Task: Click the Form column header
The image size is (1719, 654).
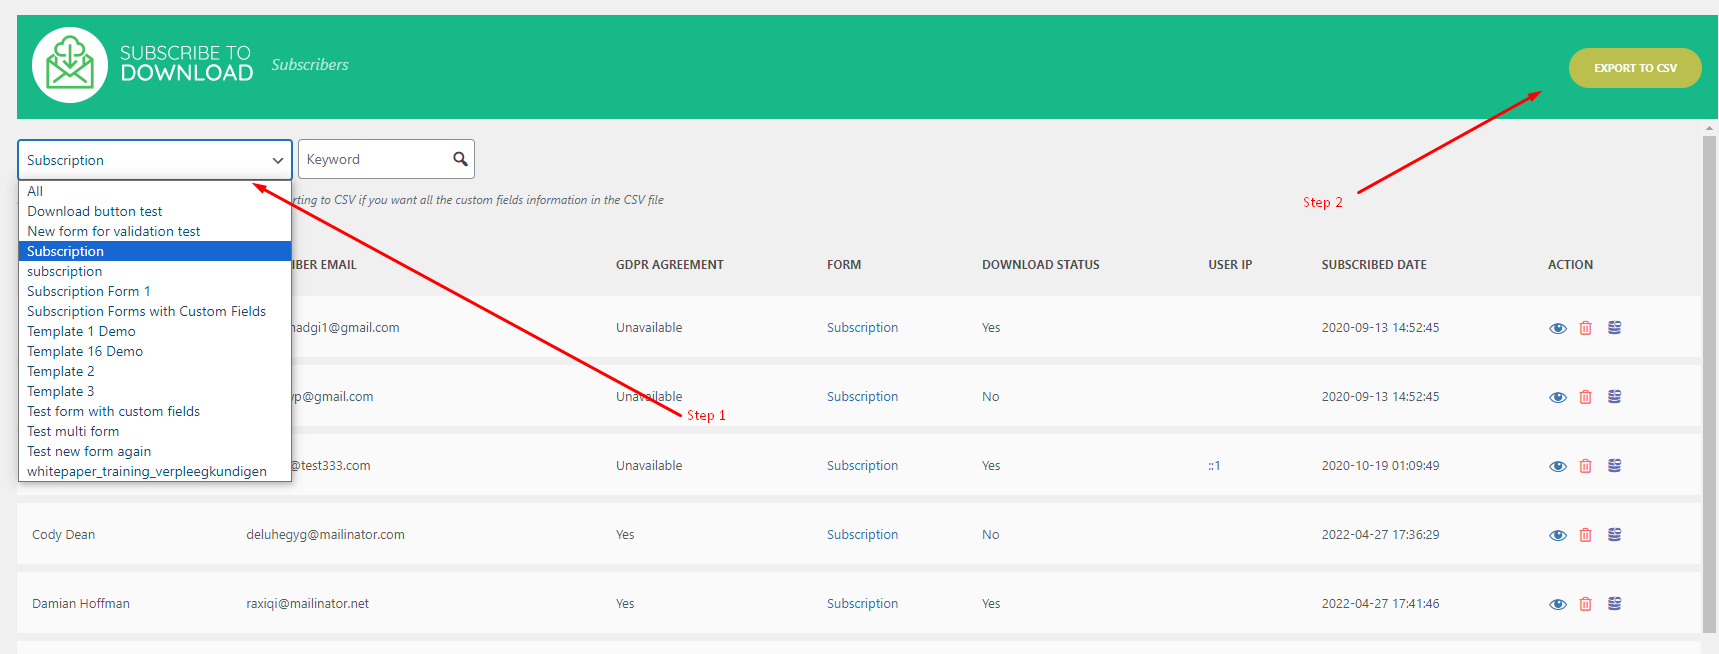Action: pos(844,265)
